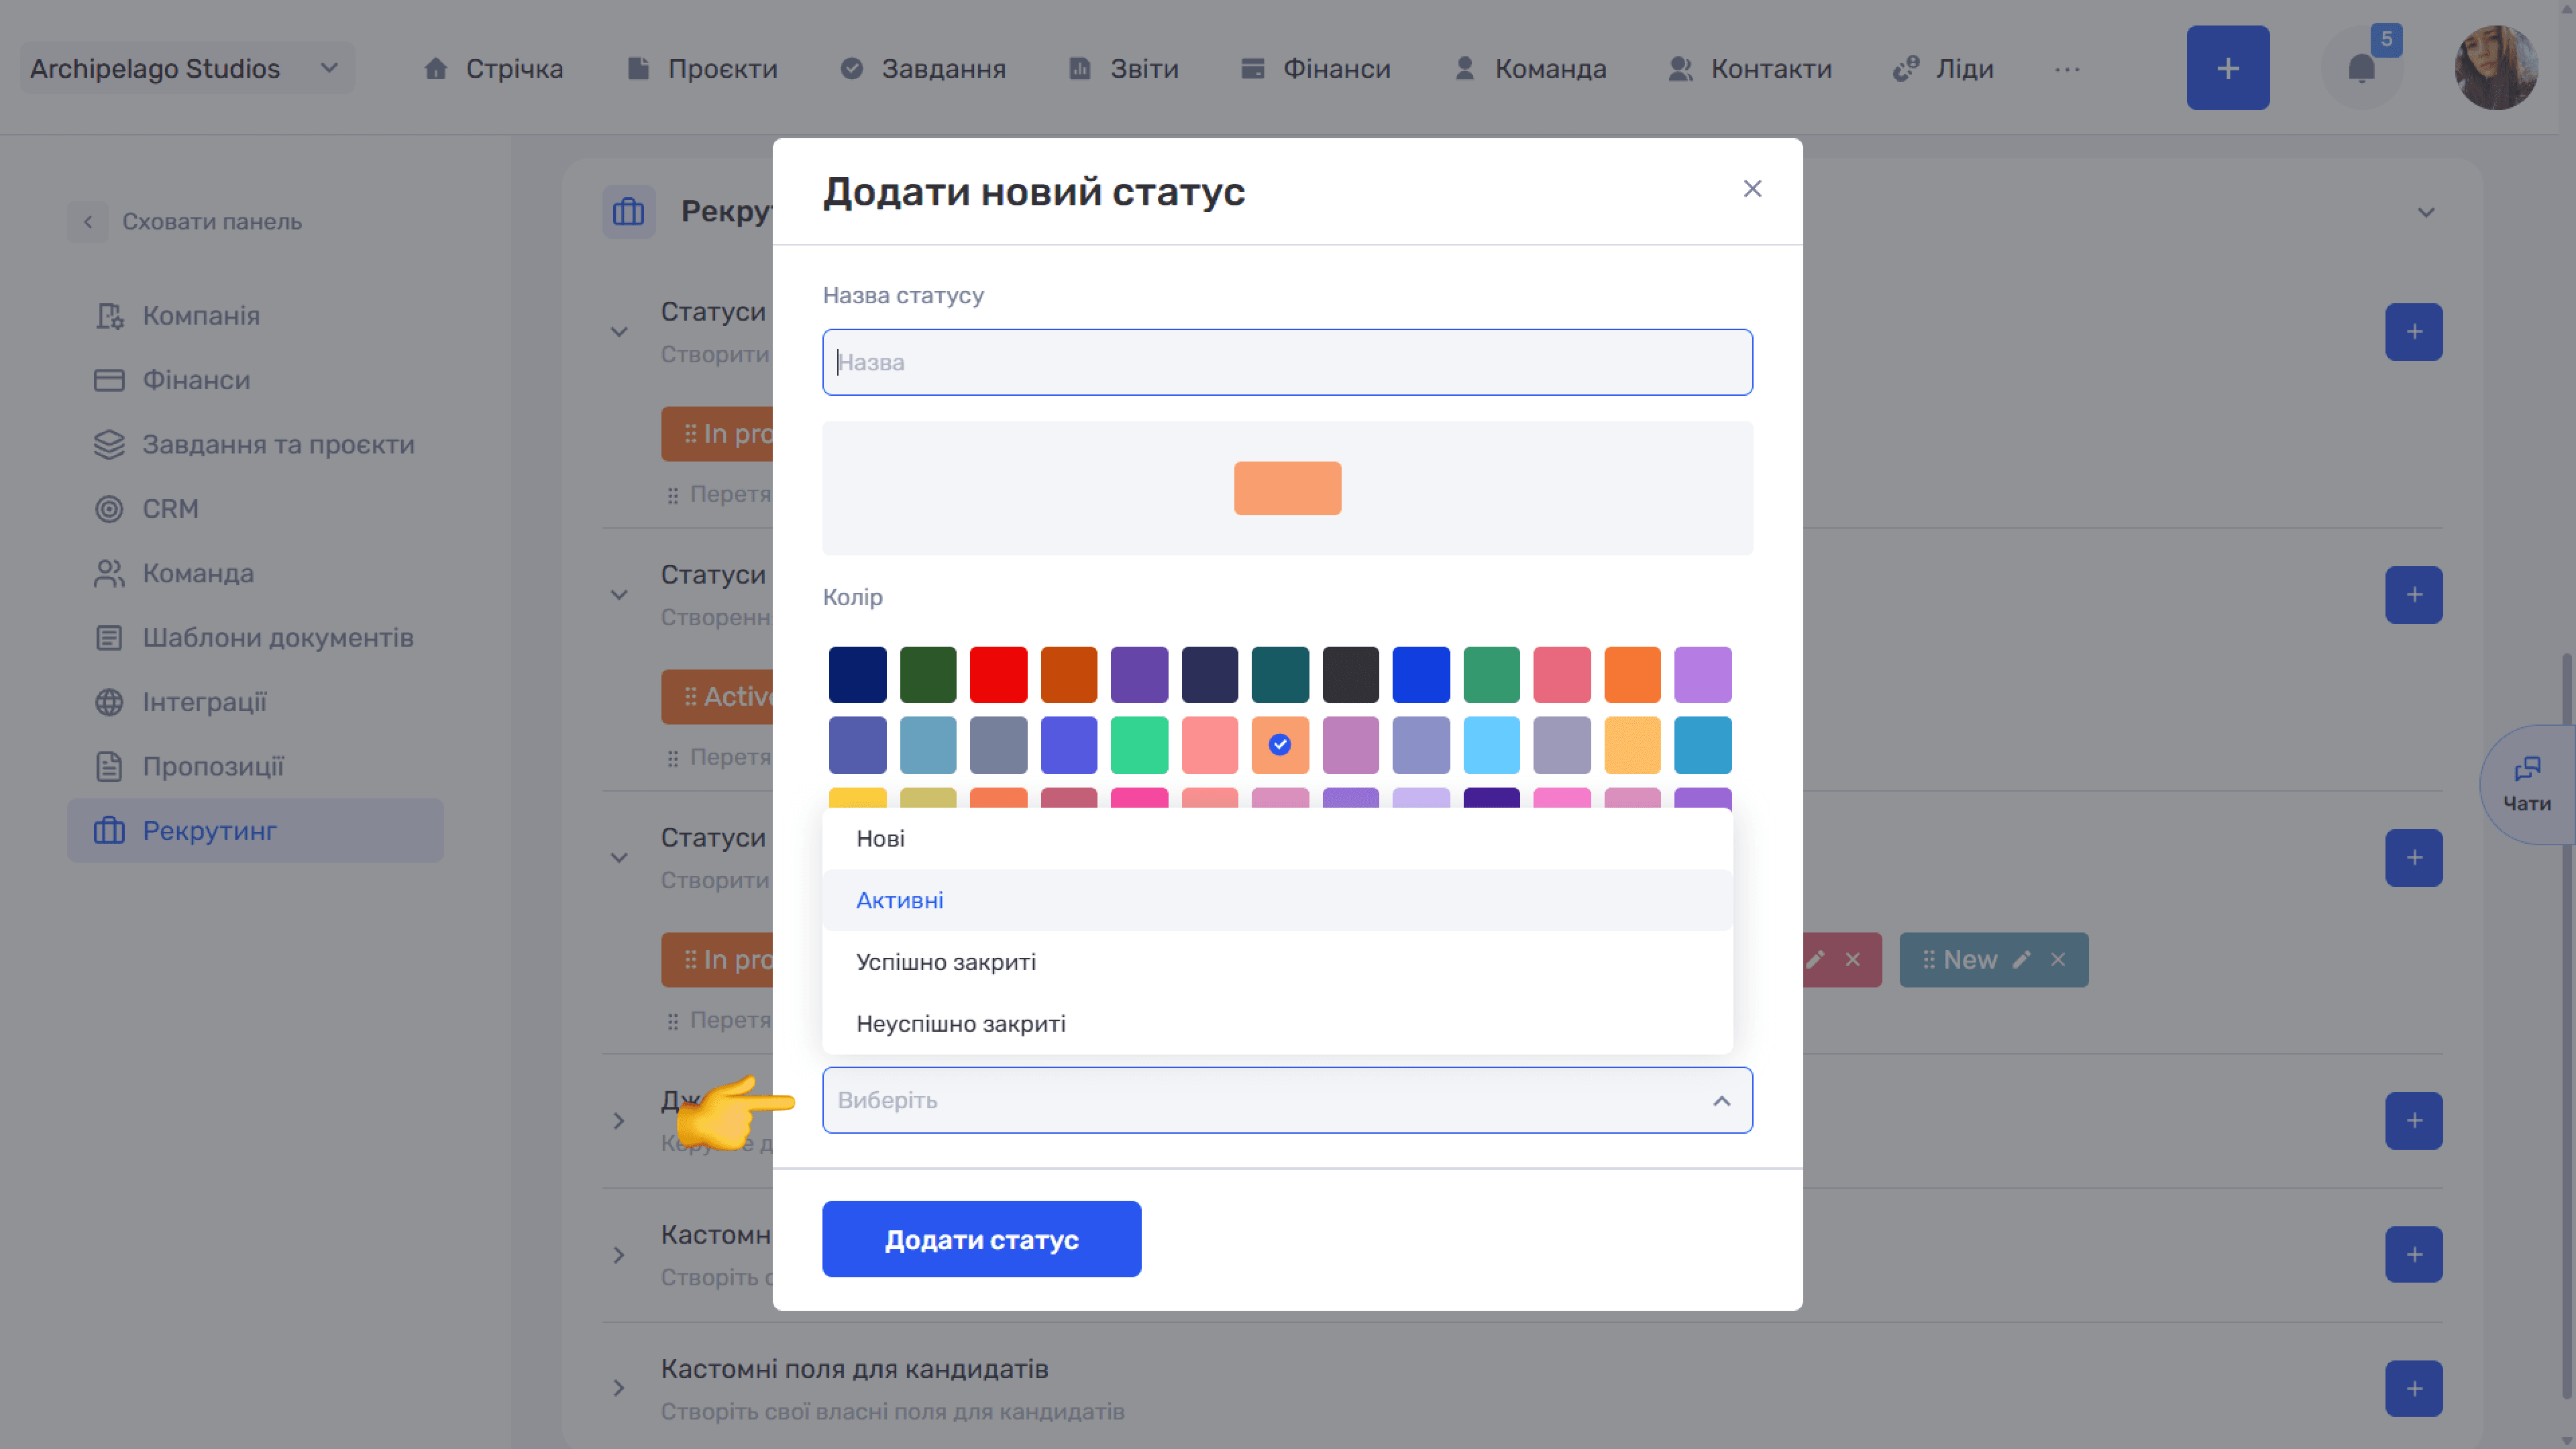Click the Додати статус button

pyautogui.click(x=981, y=1239)
